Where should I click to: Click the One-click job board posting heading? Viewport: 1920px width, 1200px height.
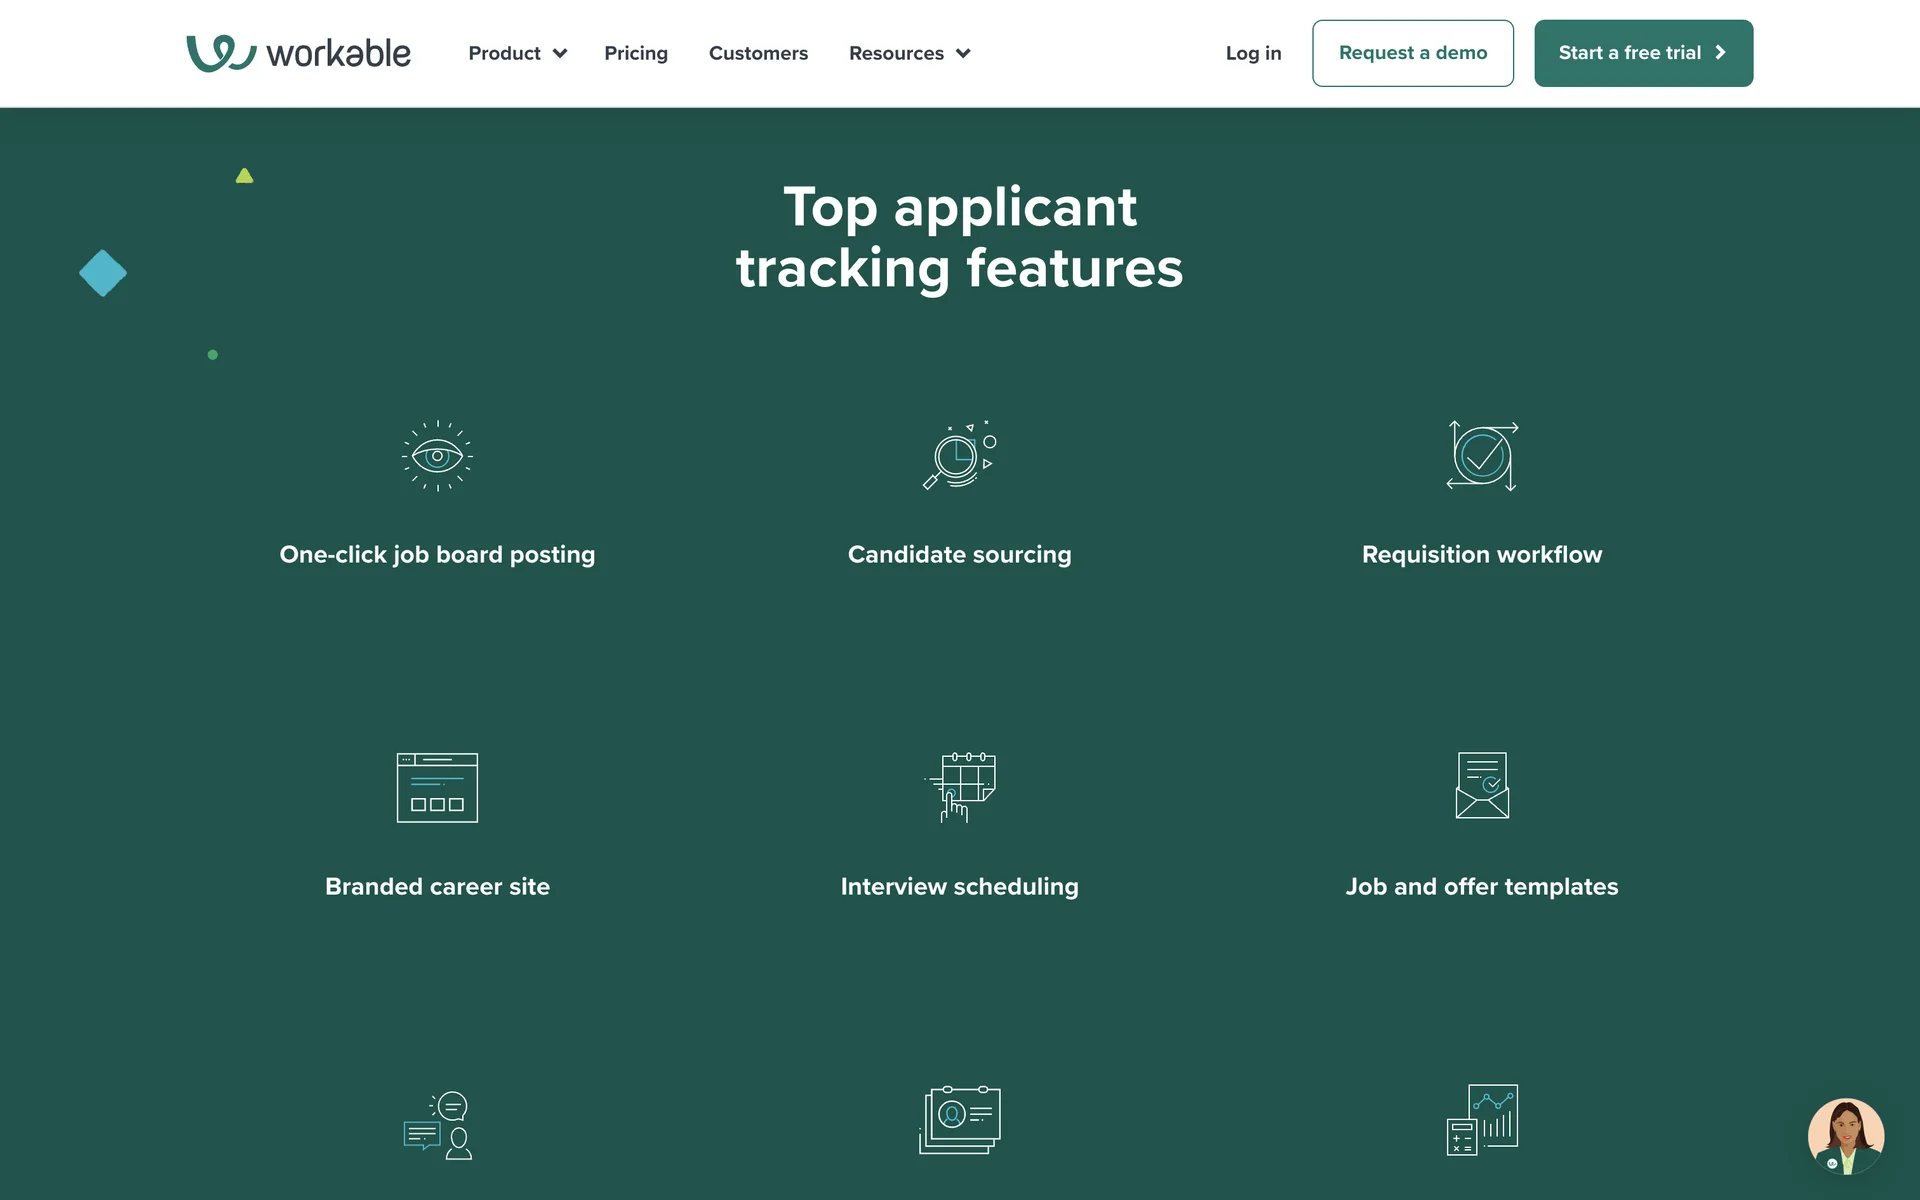tap(437, 554)
